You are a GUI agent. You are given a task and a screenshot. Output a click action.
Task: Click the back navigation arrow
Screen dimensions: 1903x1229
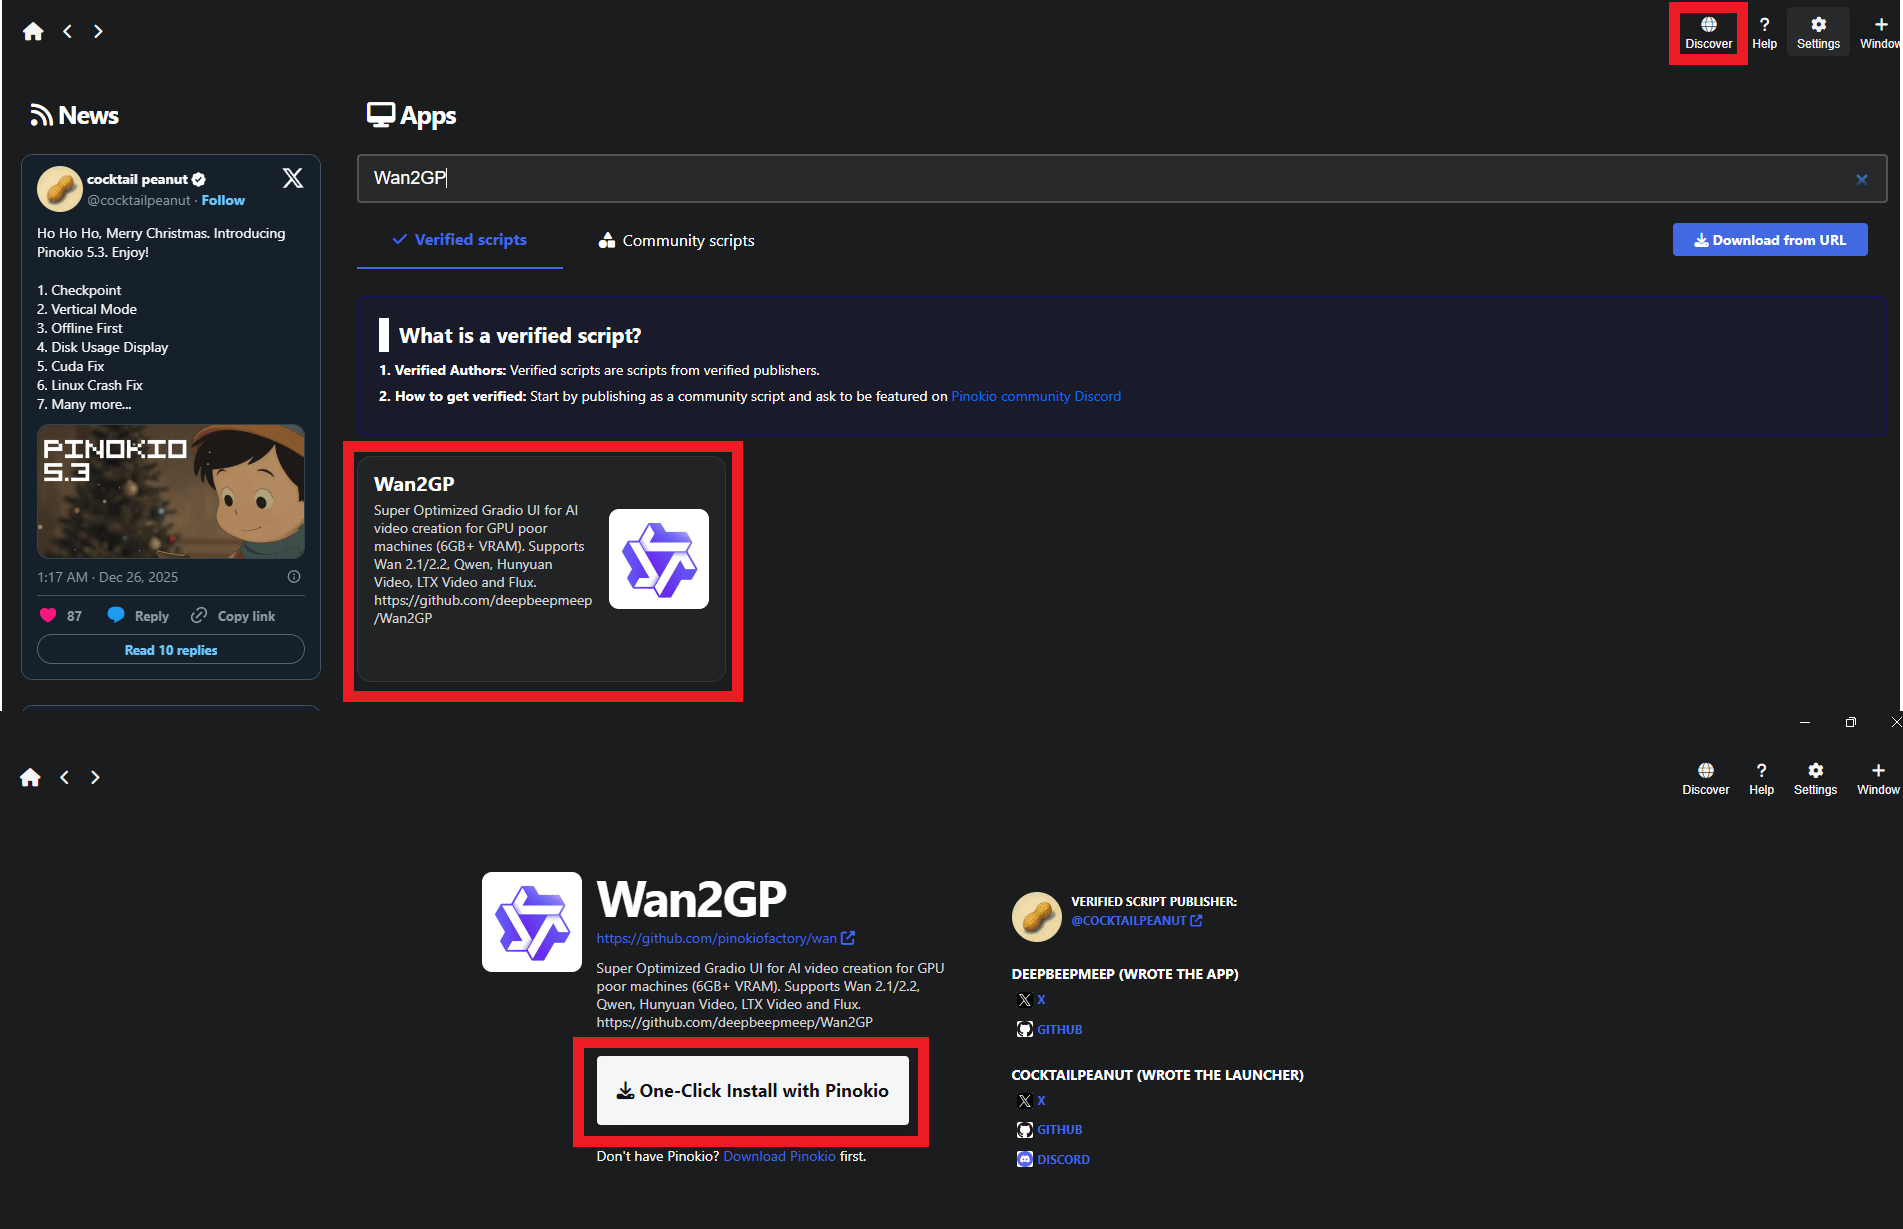click(x=66, y=31)
